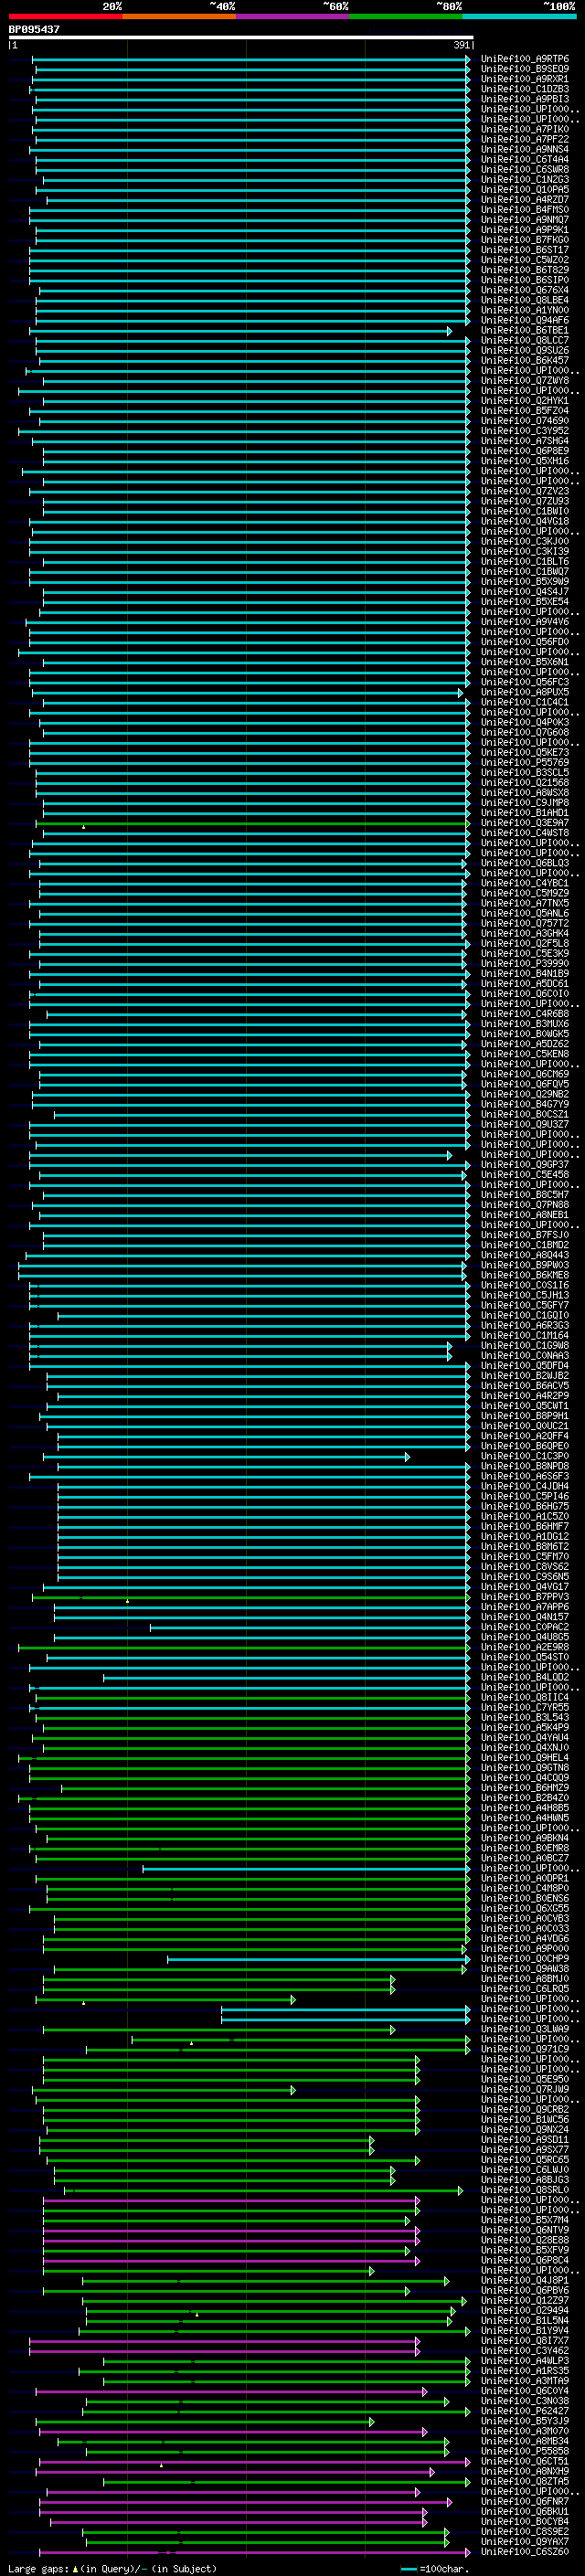
Task: Select the UniRef100_Q8LCC7 label
Action: (525, 340)
